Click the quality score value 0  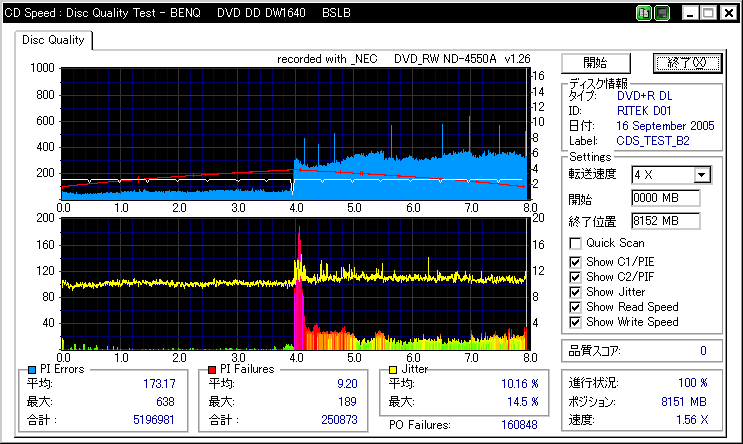[703, 351]
